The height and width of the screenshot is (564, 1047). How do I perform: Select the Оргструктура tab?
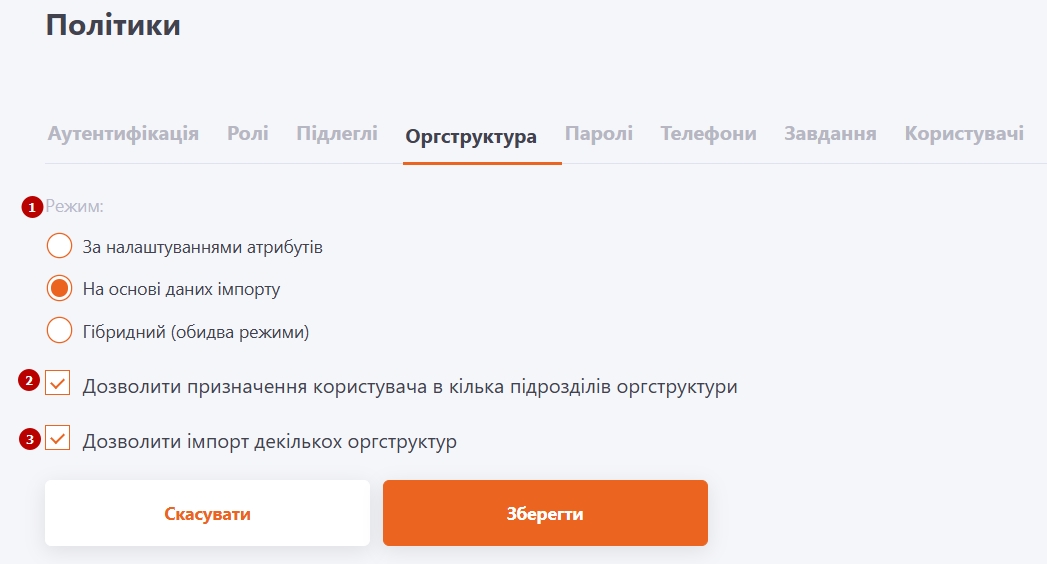click(x=471, y=137)
